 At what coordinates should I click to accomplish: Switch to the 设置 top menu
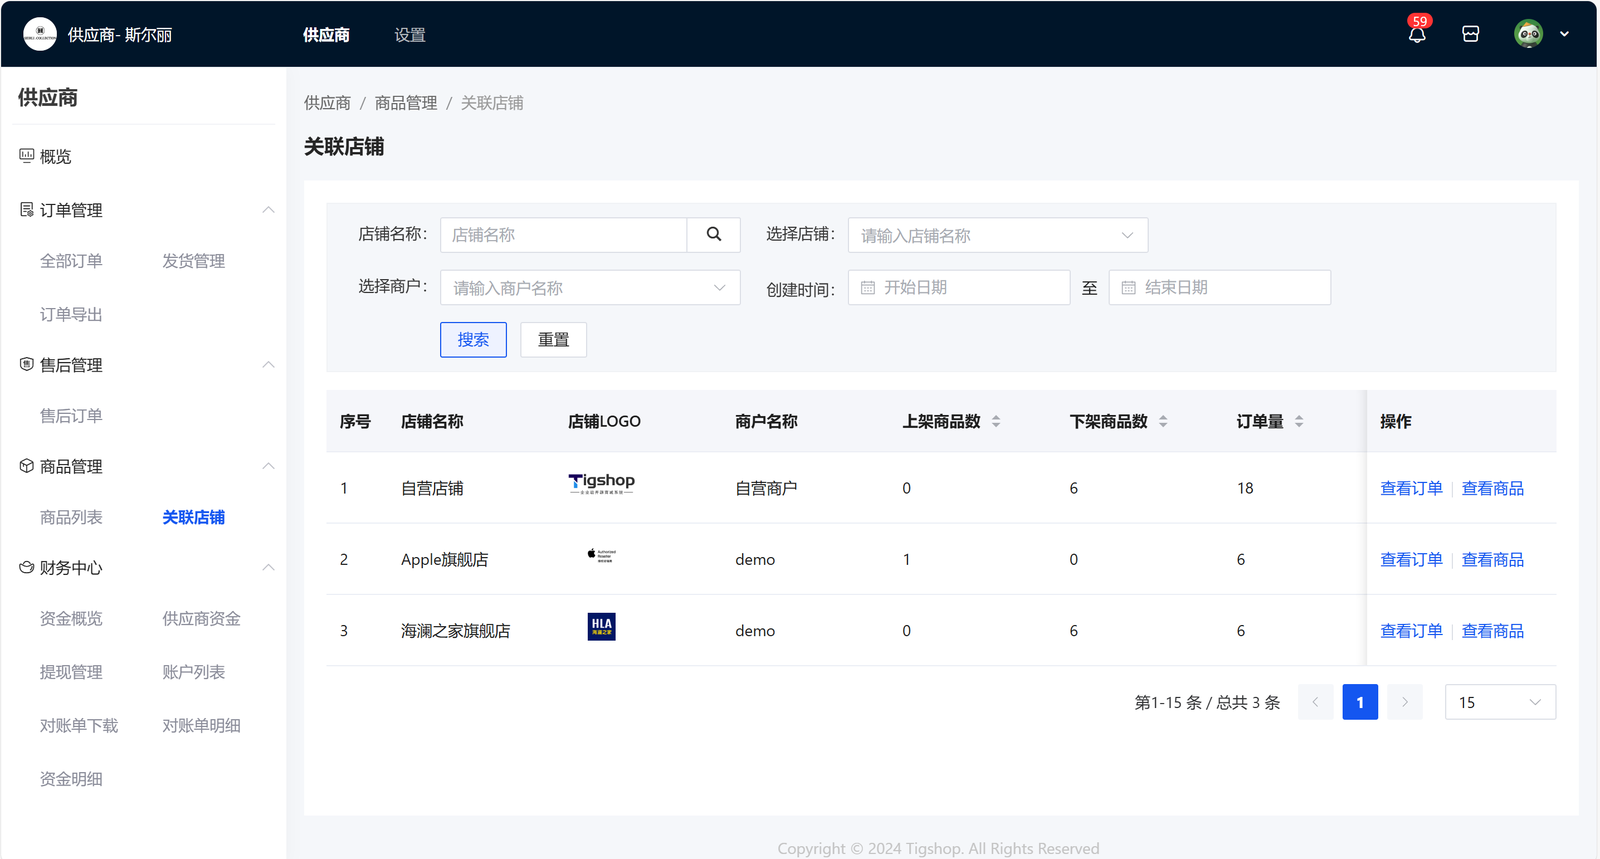pos(410,35)
